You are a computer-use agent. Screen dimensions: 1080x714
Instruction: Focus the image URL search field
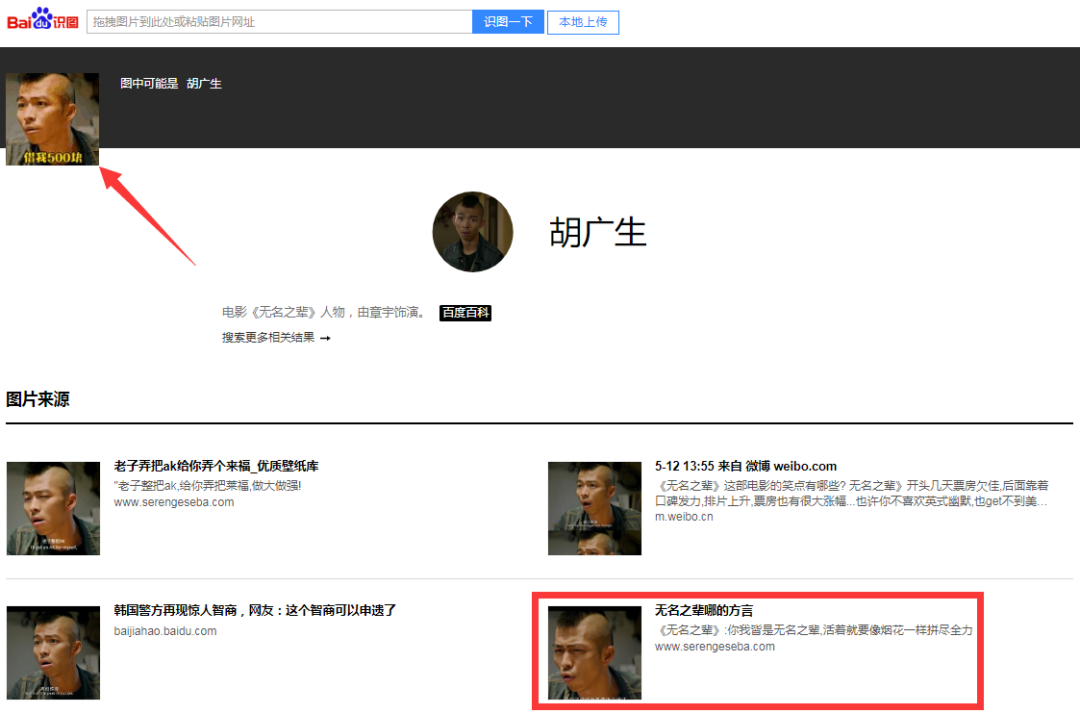[x=279, y=22]
